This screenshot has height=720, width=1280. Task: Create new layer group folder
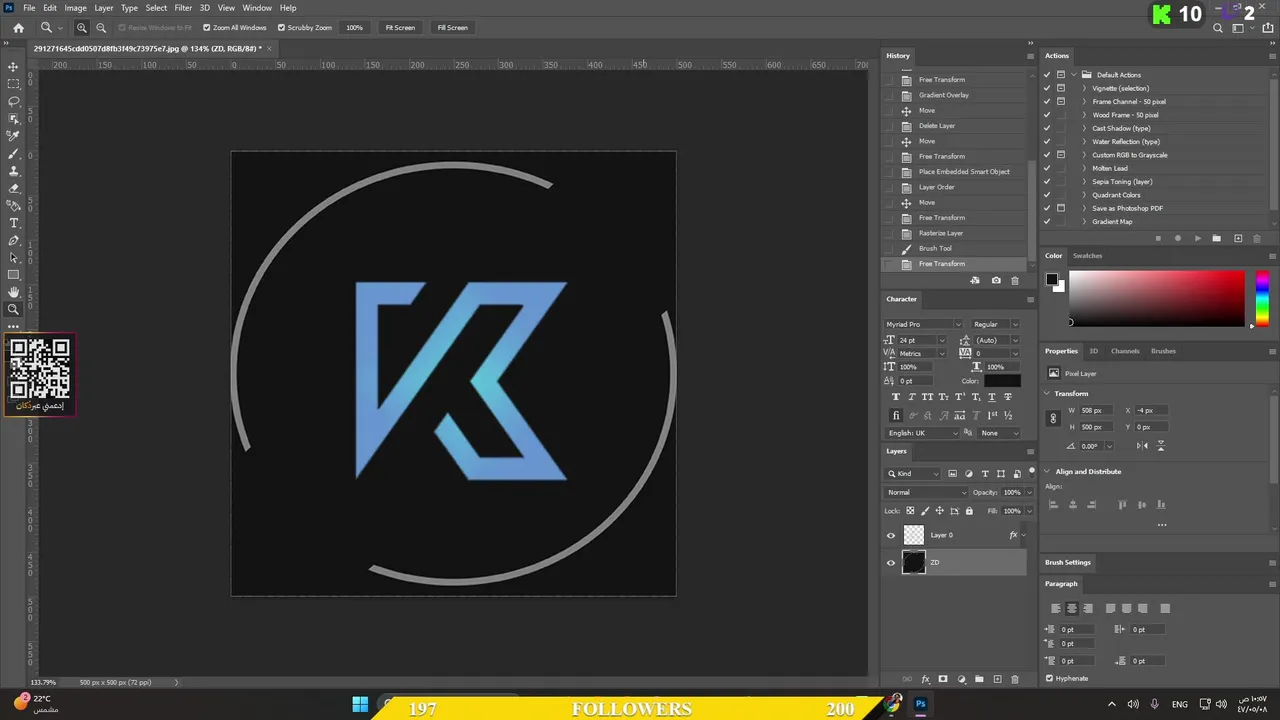pyautogui.click(x=979, y=679)
